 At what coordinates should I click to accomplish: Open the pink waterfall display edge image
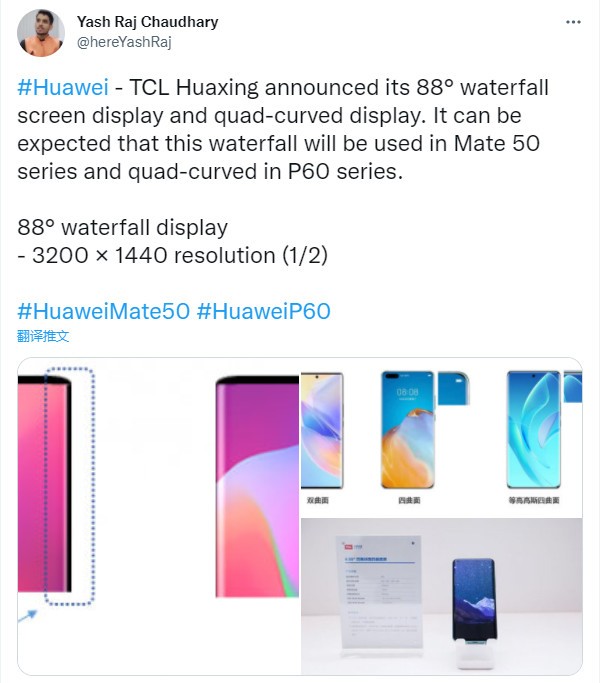pos(159,517)
